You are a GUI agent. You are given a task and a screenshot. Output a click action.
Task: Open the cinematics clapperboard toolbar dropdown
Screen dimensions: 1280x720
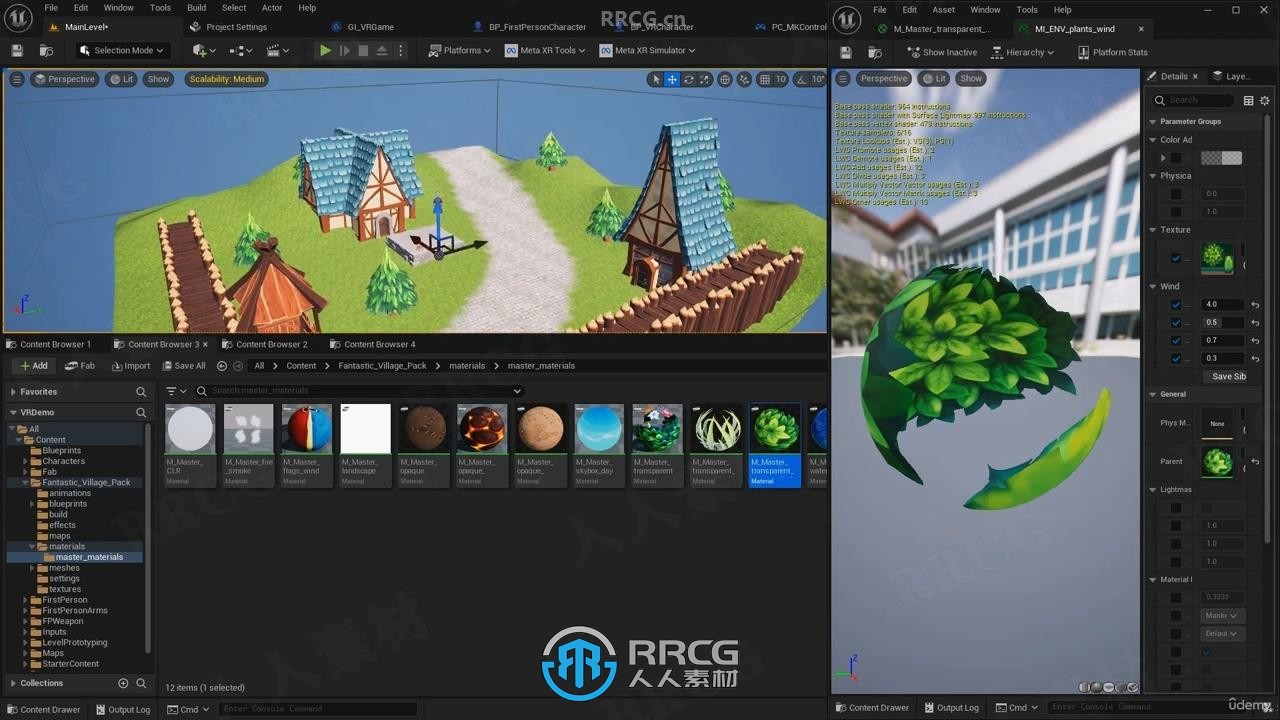(x=276, y=50)
